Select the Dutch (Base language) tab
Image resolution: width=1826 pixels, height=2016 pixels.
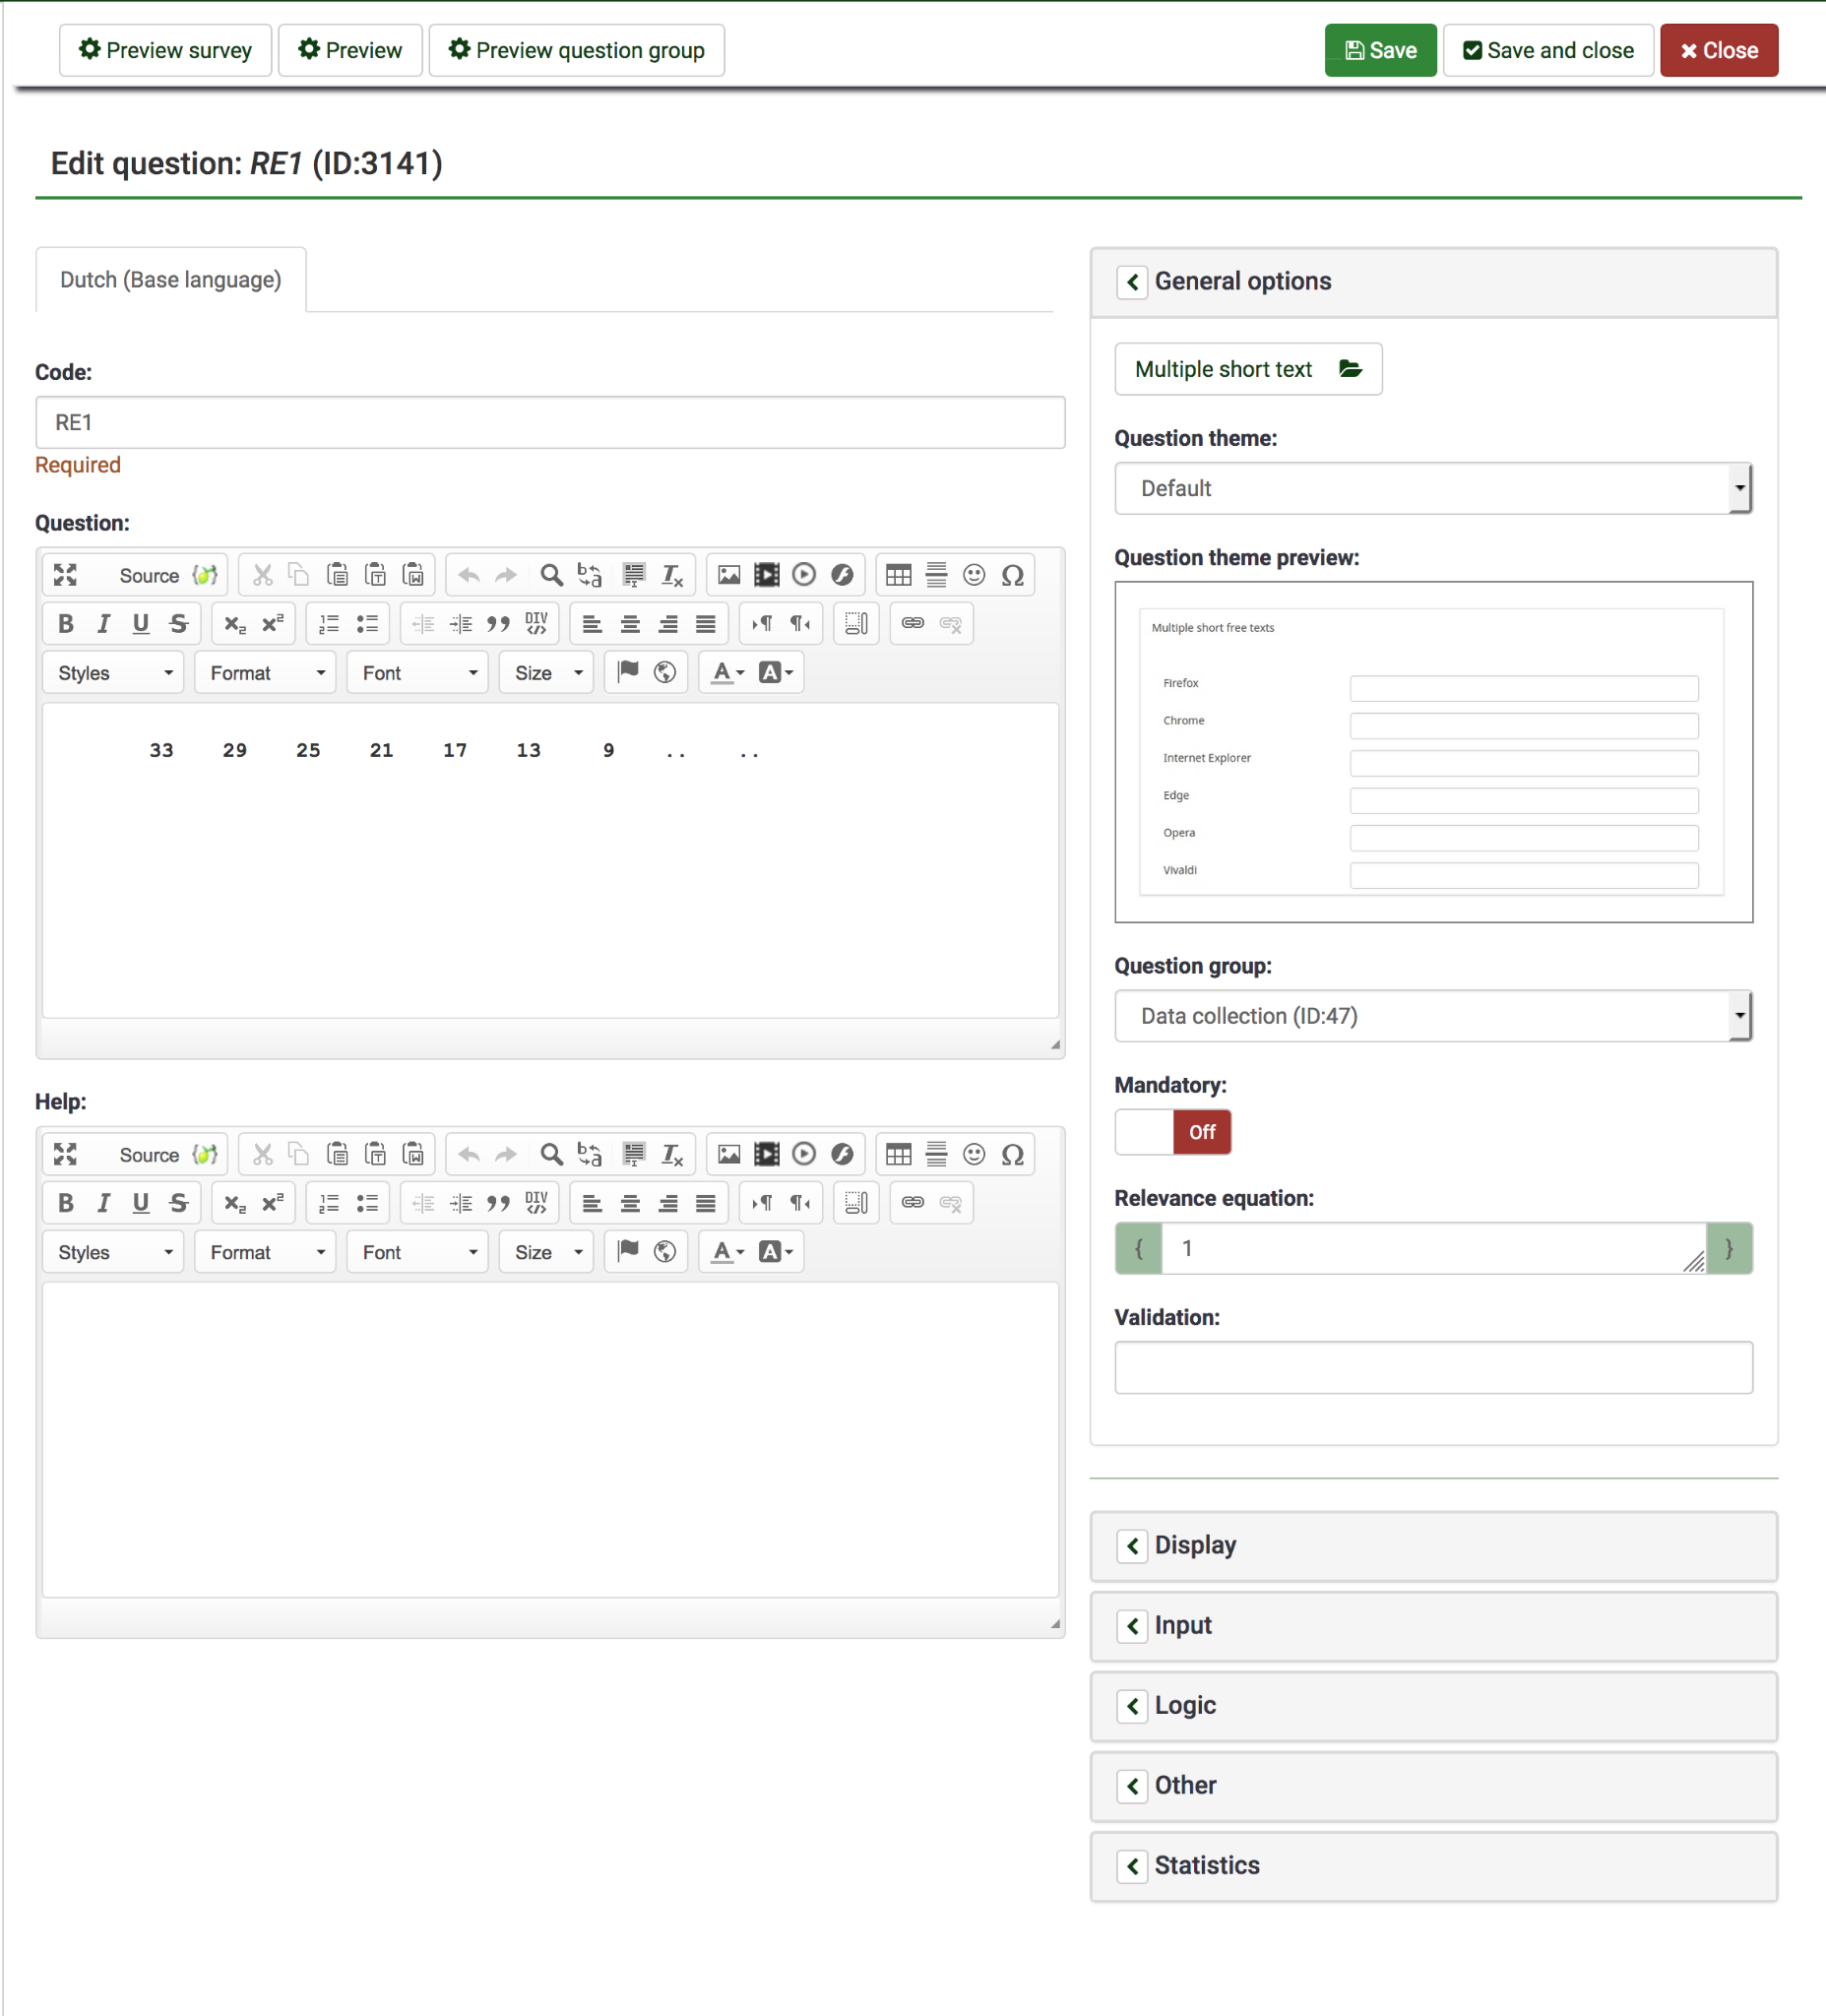coord(171,280)
